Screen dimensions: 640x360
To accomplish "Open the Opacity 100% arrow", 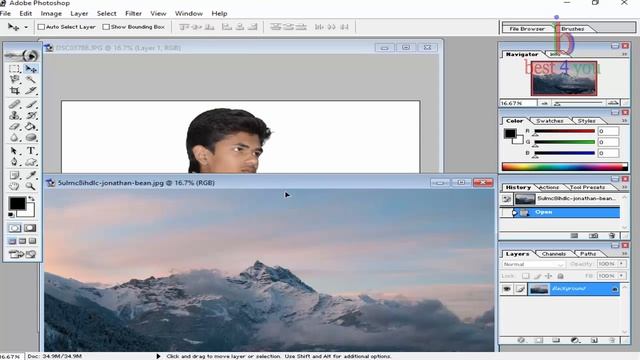I will coord(622,264).
